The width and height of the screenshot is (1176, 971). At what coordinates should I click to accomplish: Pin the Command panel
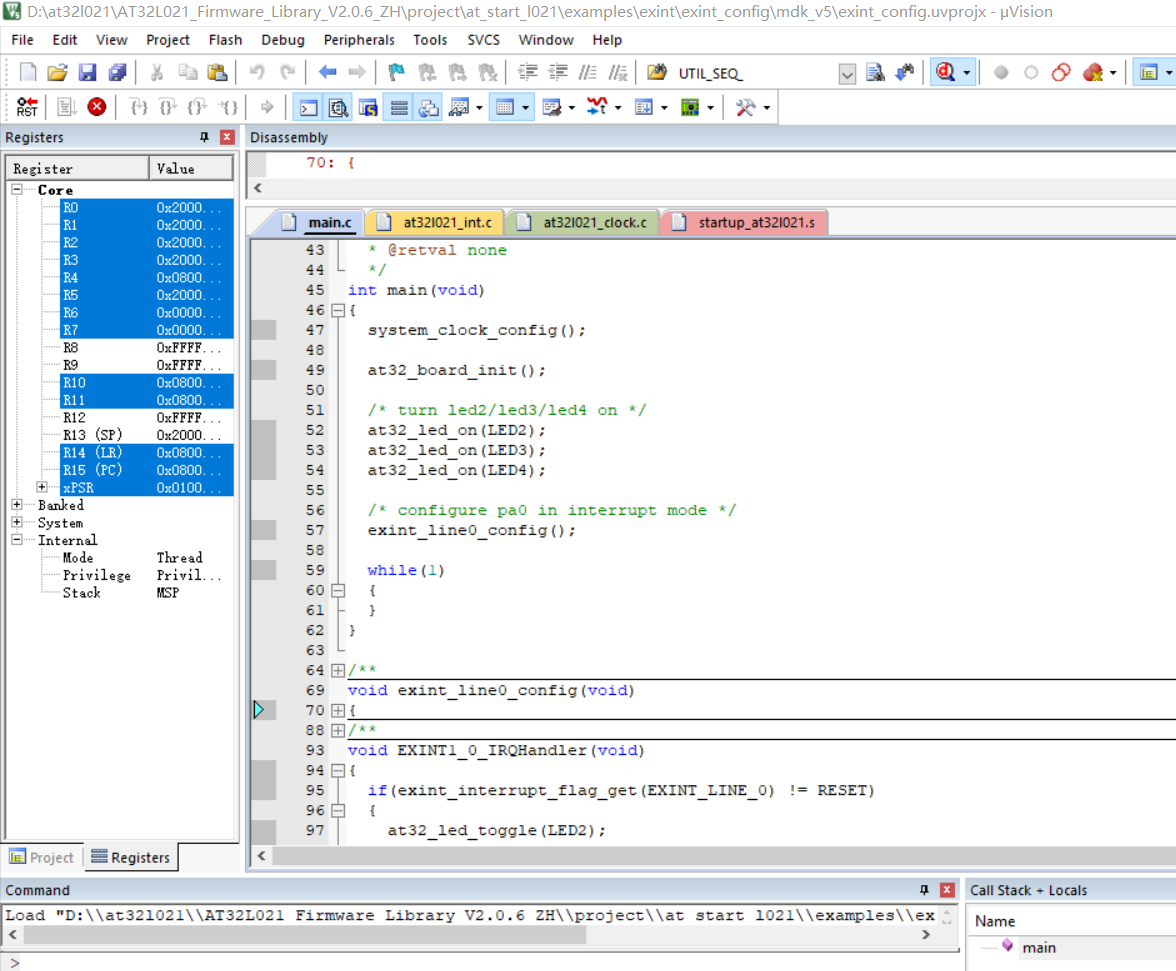point(924,890)
